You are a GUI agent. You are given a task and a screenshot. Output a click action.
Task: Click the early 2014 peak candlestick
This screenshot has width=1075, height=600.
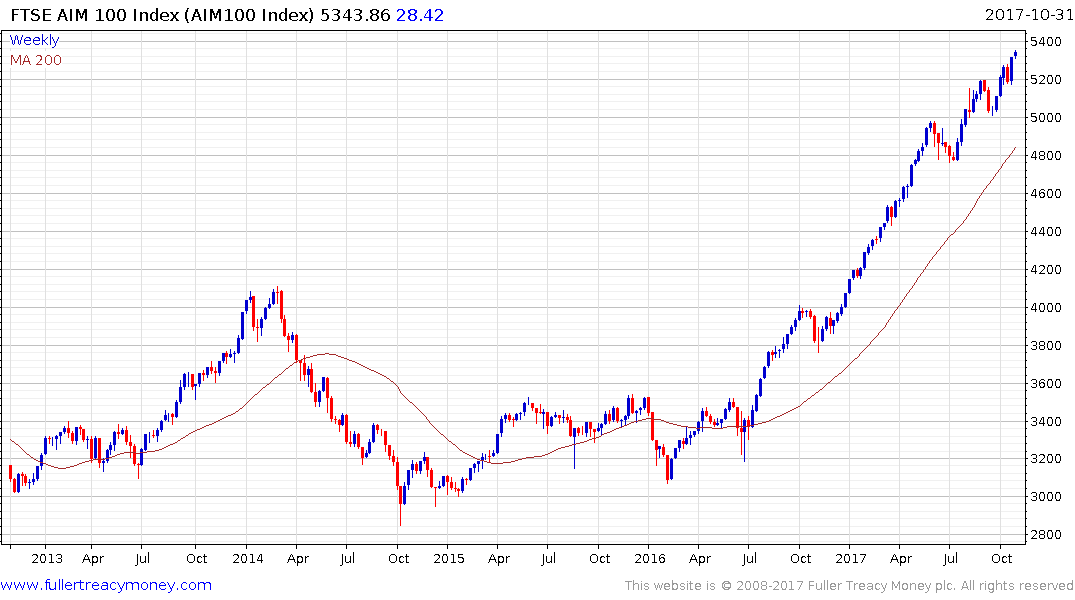pyautogui.click(x=278, y=295)
